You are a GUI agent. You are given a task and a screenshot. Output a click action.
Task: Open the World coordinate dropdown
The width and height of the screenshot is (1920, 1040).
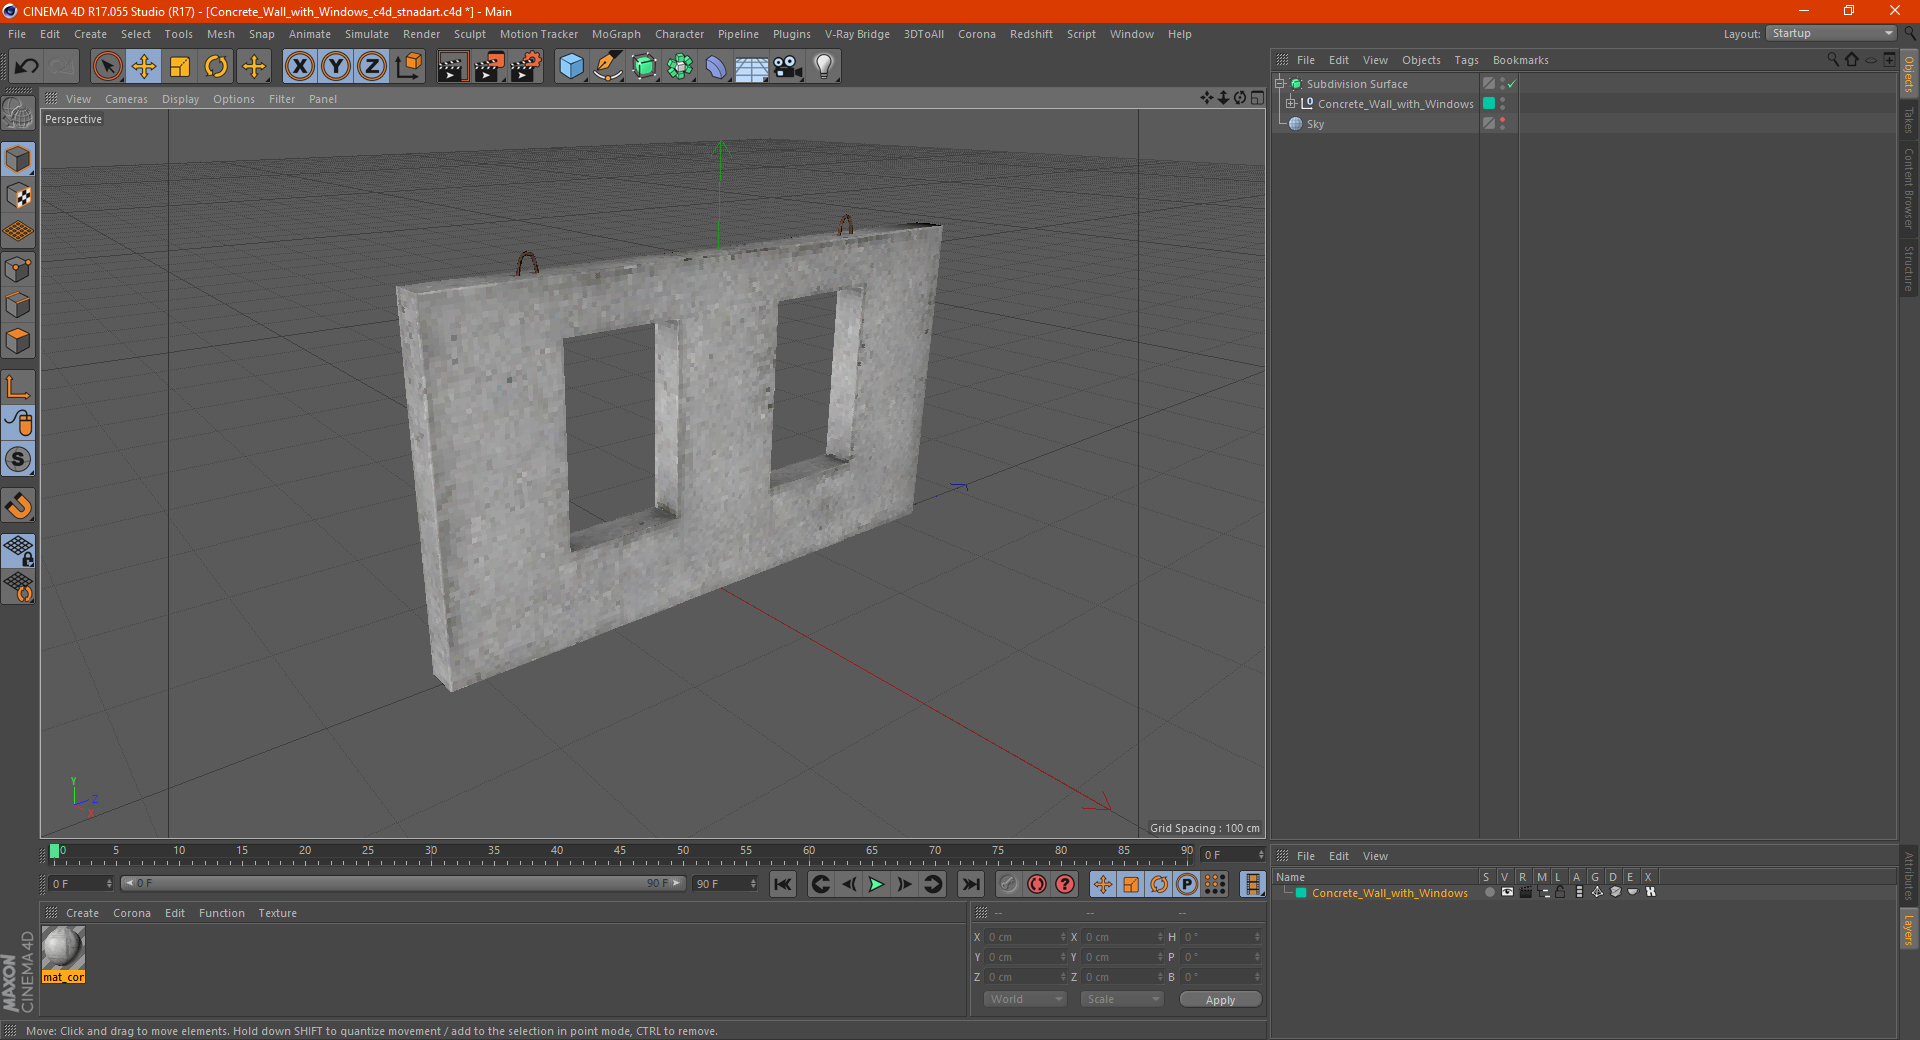click(1025, 999)
